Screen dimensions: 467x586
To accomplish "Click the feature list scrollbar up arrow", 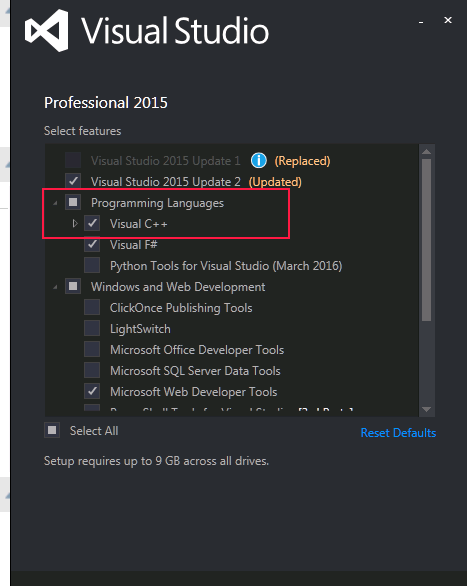I will click(x=426, y=152).
